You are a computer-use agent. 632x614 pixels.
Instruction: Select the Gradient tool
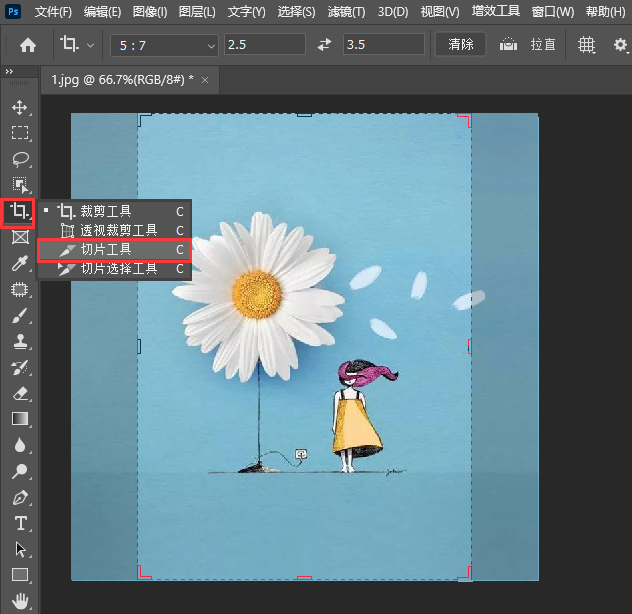19,419
